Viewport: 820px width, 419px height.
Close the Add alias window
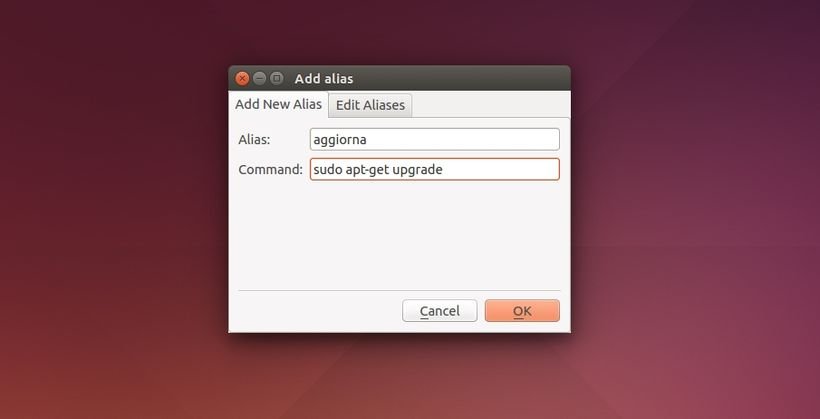(242, 78)
